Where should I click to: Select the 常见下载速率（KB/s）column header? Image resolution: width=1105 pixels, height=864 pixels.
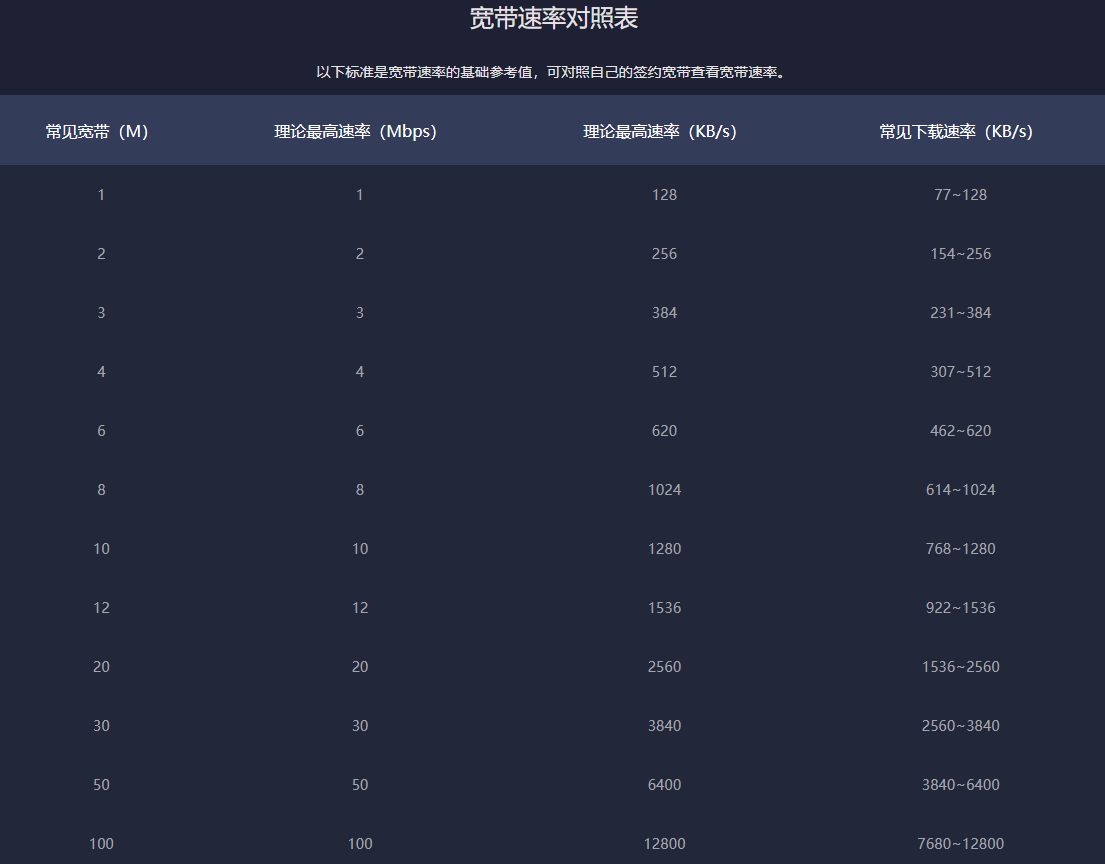point(956,132)
